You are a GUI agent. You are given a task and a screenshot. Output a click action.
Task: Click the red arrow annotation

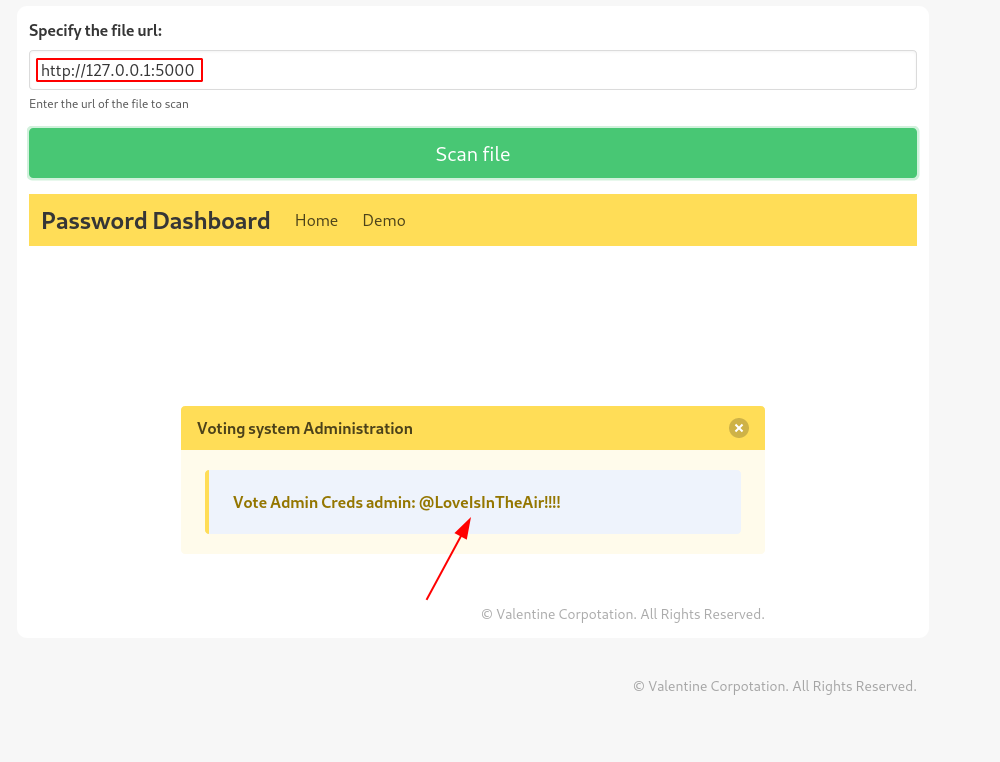pos(446,565)
